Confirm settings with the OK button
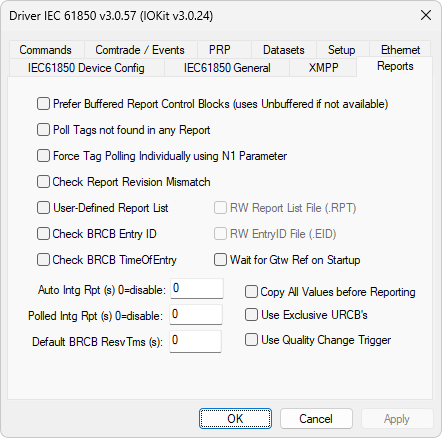 tap(235, 419)
